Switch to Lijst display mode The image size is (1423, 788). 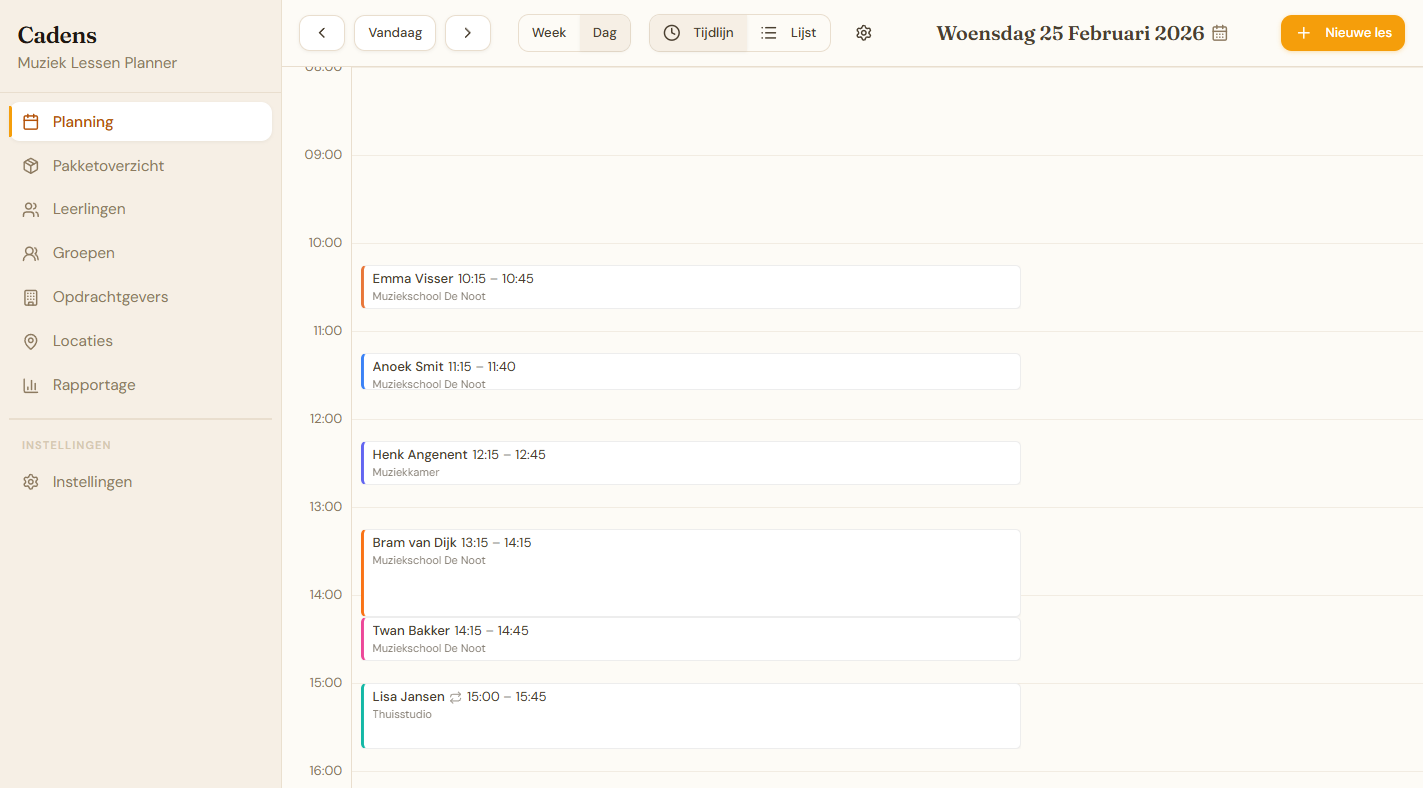[x=789, y=33]
